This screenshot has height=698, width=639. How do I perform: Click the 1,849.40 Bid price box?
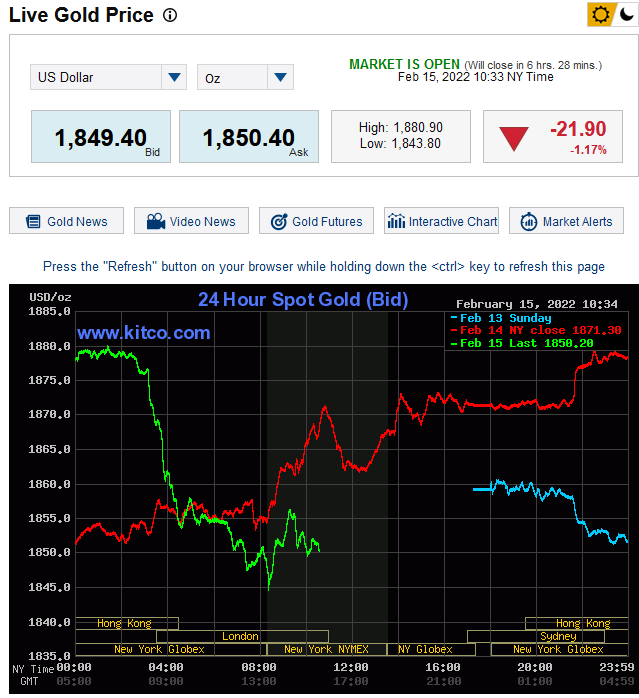101,137
